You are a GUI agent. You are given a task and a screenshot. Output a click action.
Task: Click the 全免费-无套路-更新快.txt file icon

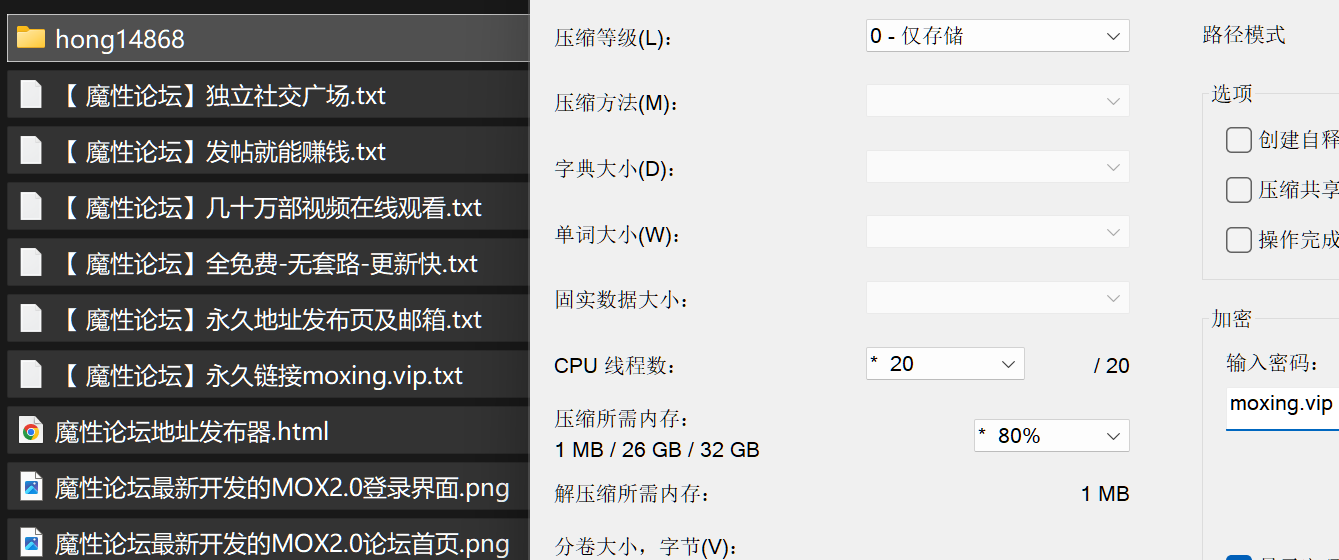tap(31, 263)
